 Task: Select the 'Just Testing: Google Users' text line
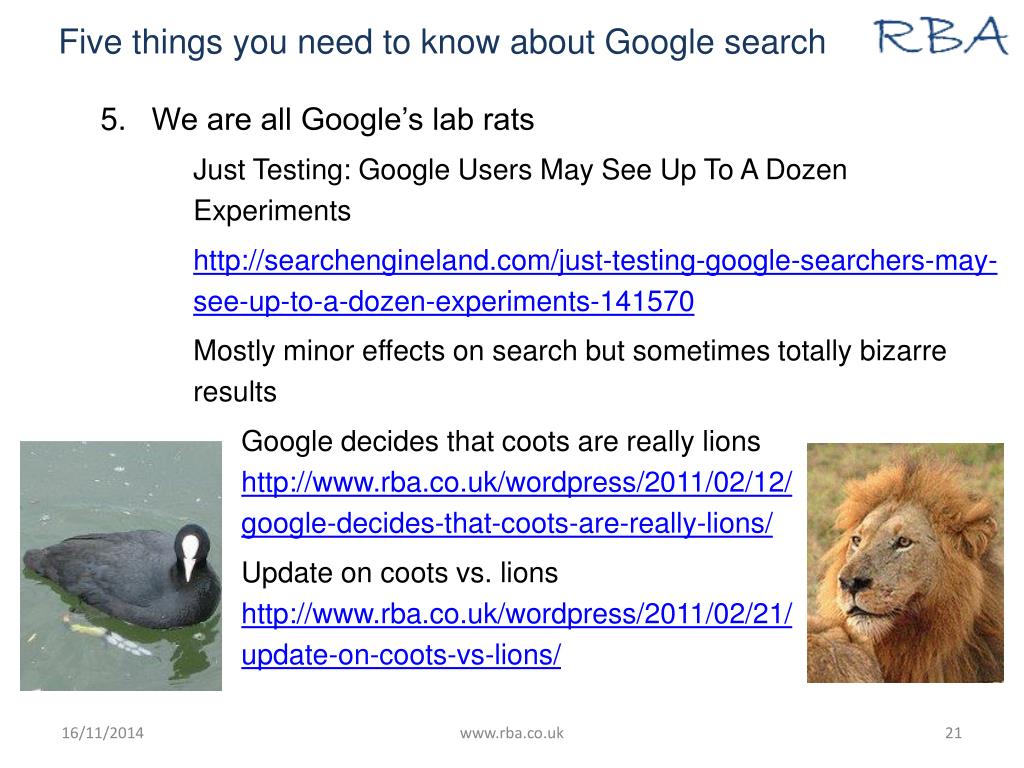520,170
